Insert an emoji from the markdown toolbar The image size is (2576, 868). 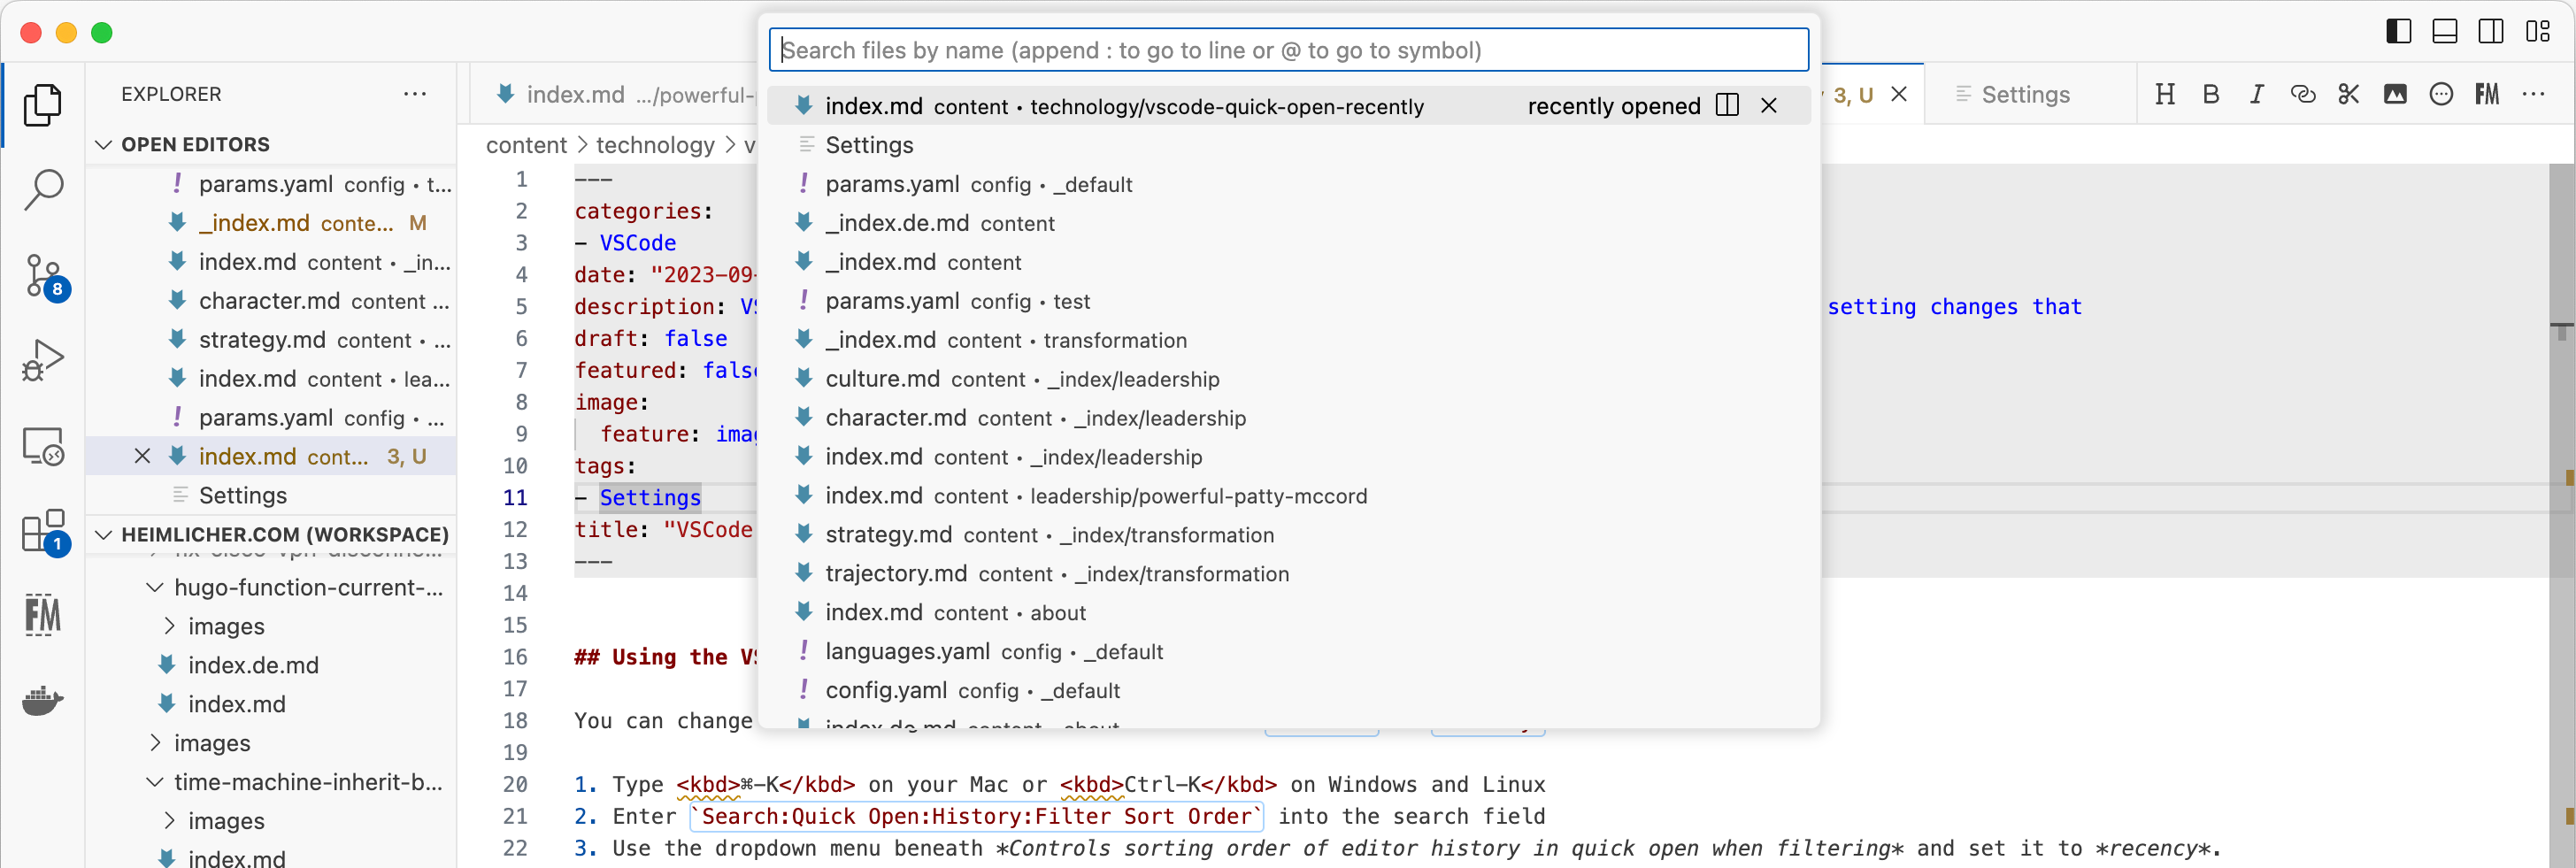(2441, 94)
